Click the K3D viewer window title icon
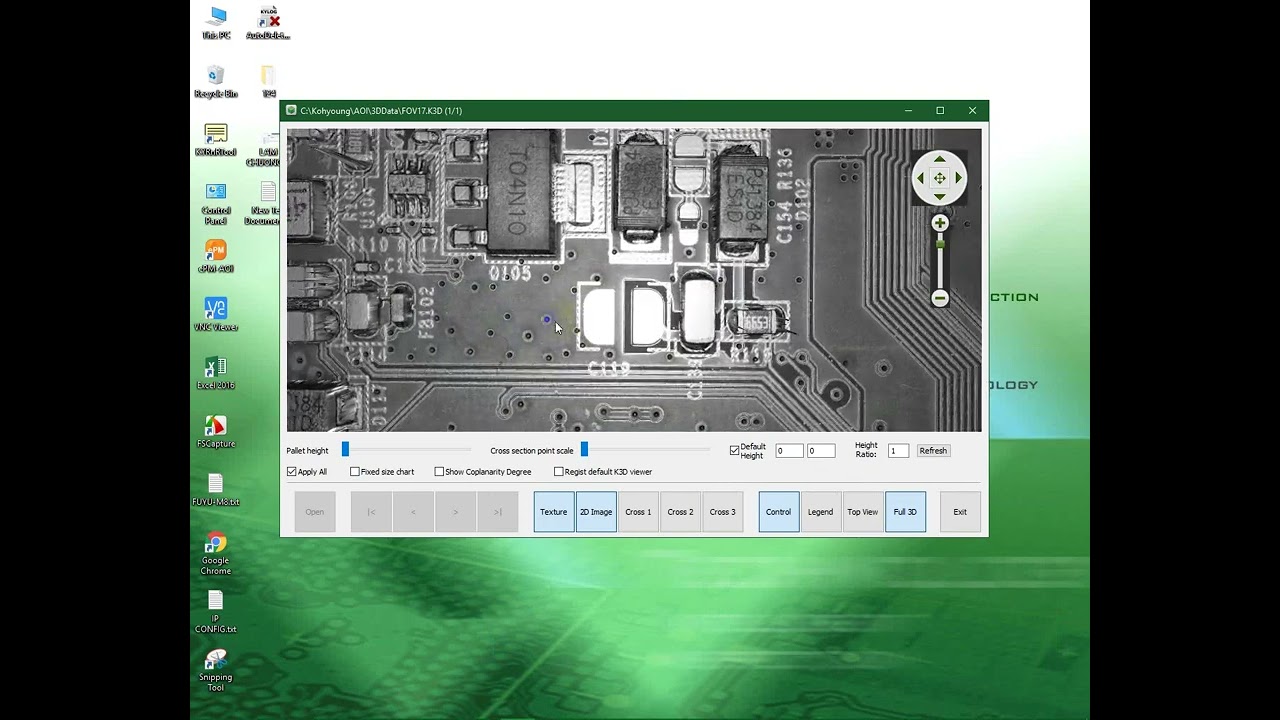The height and width of the screenshot is (720, 1280). click(x=291, y=111)
